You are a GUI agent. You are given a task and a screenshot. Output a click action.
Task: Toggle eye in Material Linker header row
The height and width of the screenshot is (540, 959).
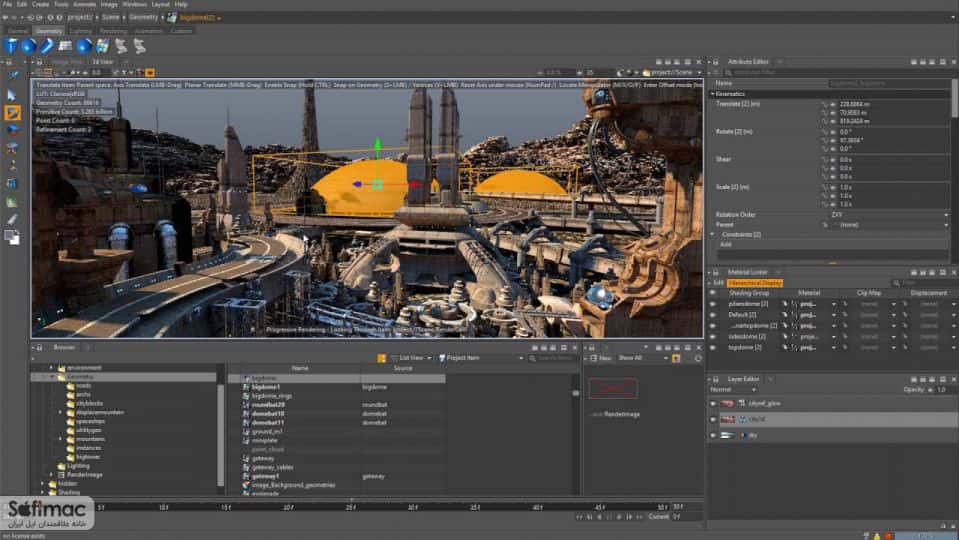click(x=713, y=293)
